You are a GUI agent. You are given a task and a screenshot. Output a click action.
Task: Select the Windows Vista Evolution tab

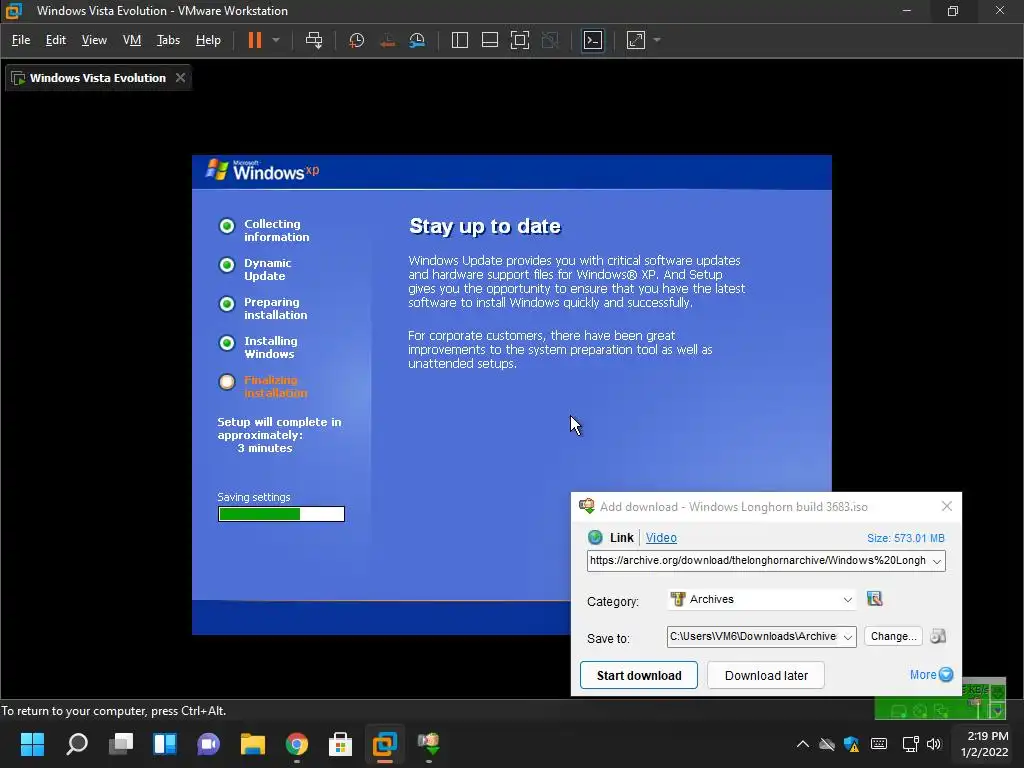tap(98, 78)
